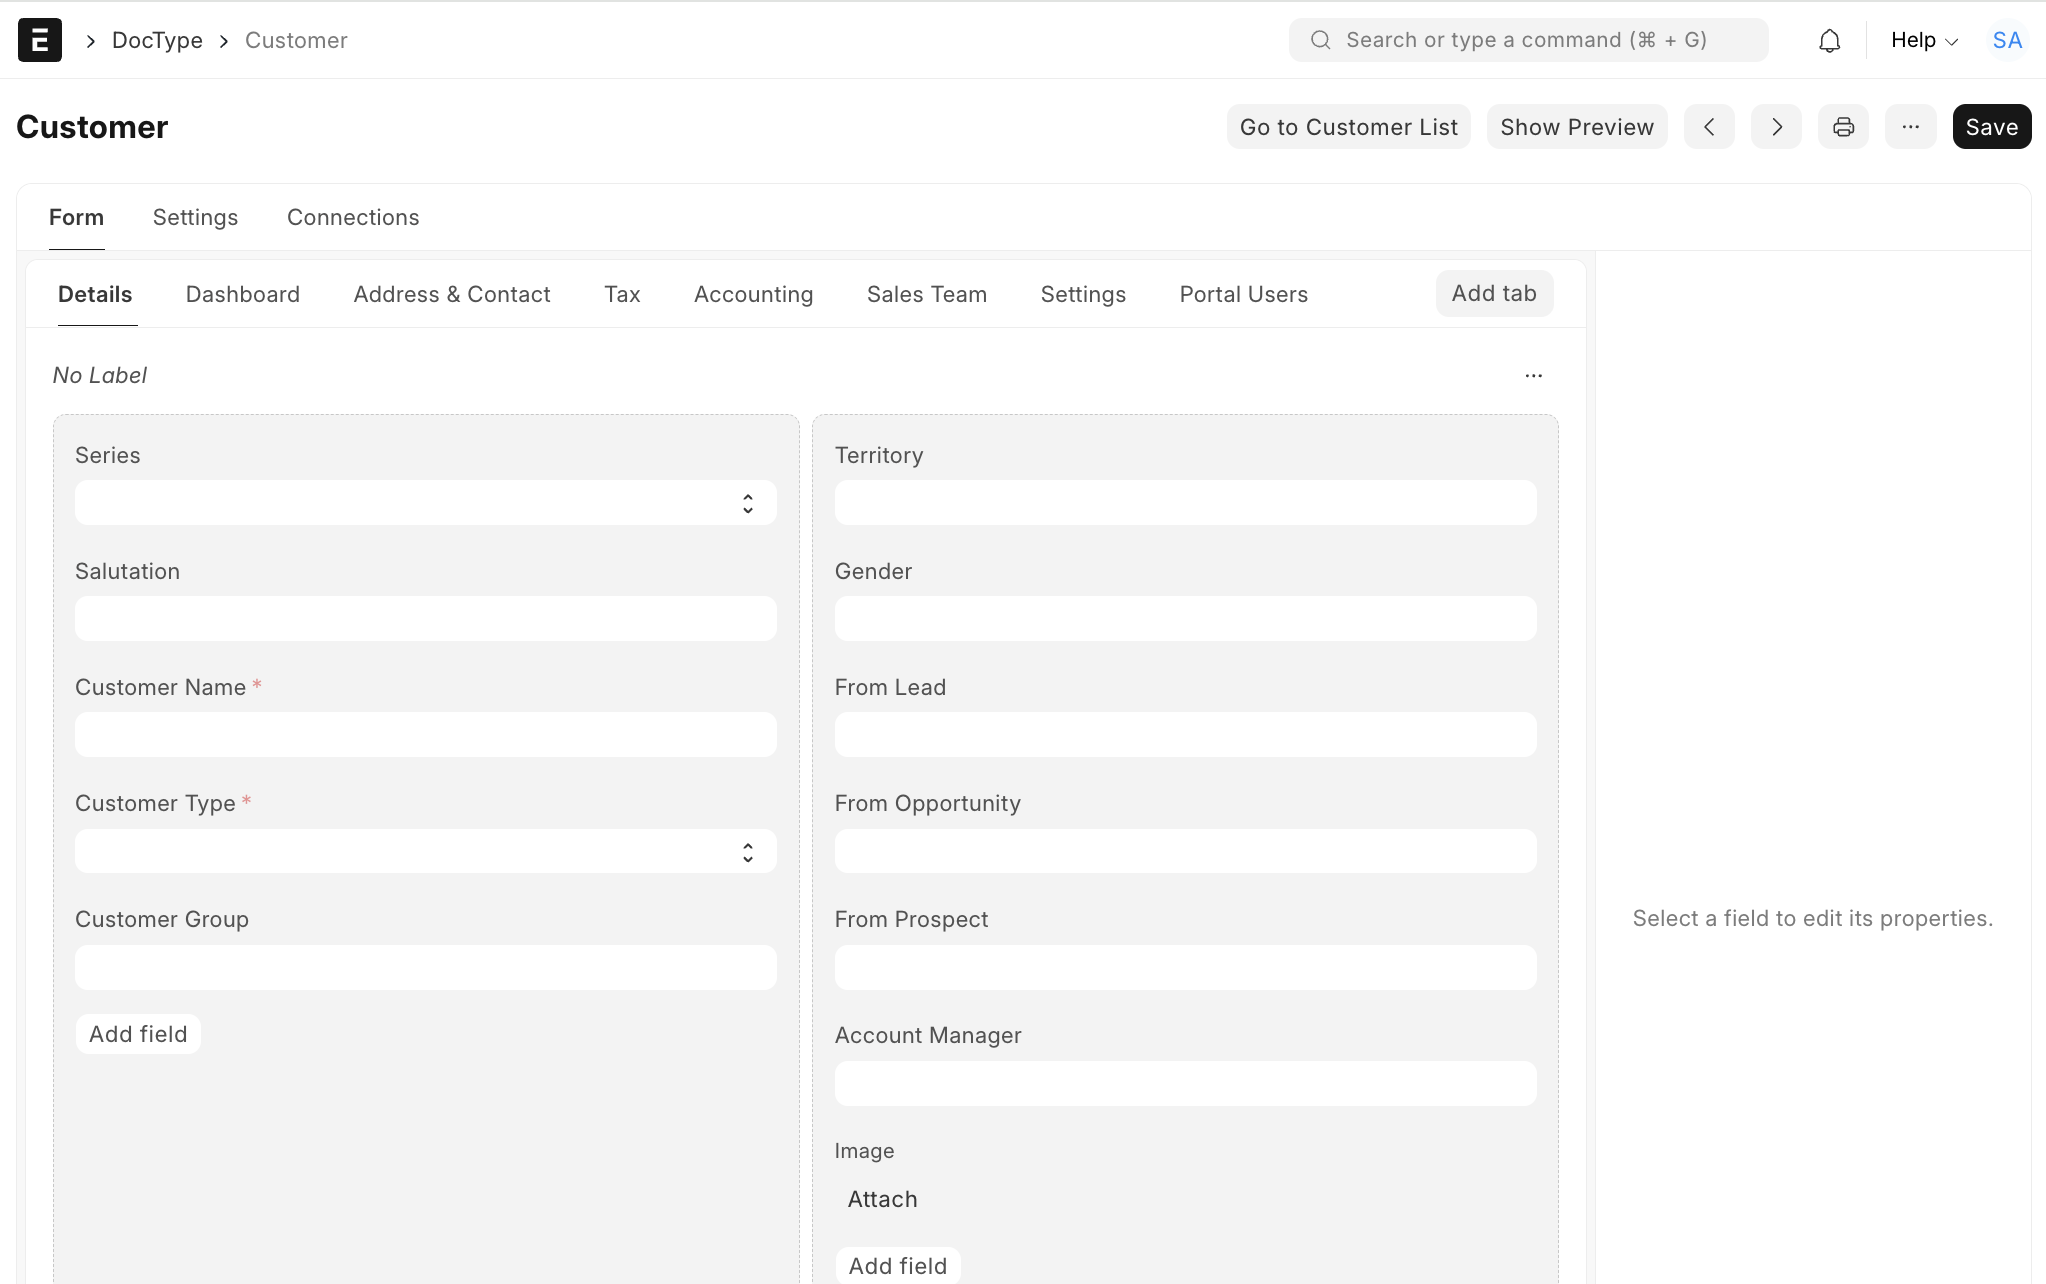Switch to the Accounting tab
This screenshot has height=1284, width=2046.
click(x=753, y=294)
